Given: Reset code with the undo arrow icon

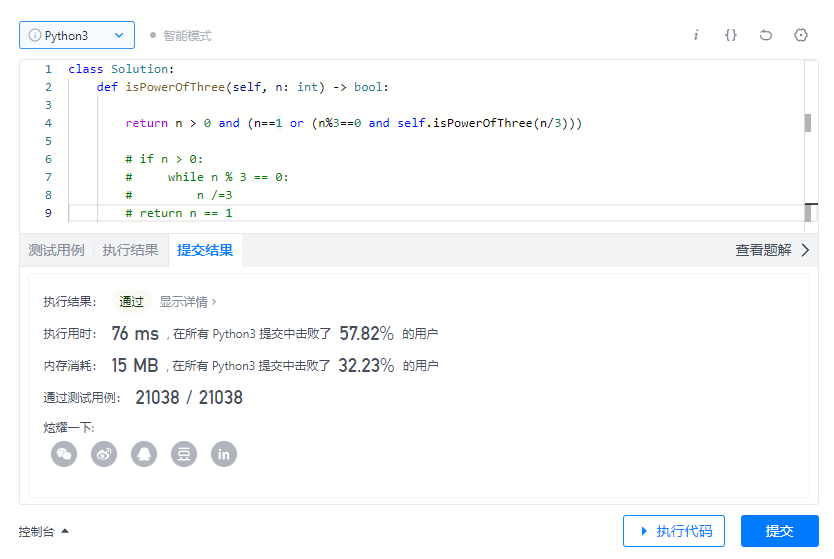Looking at the screenshot, I should (x=765, y=35).
